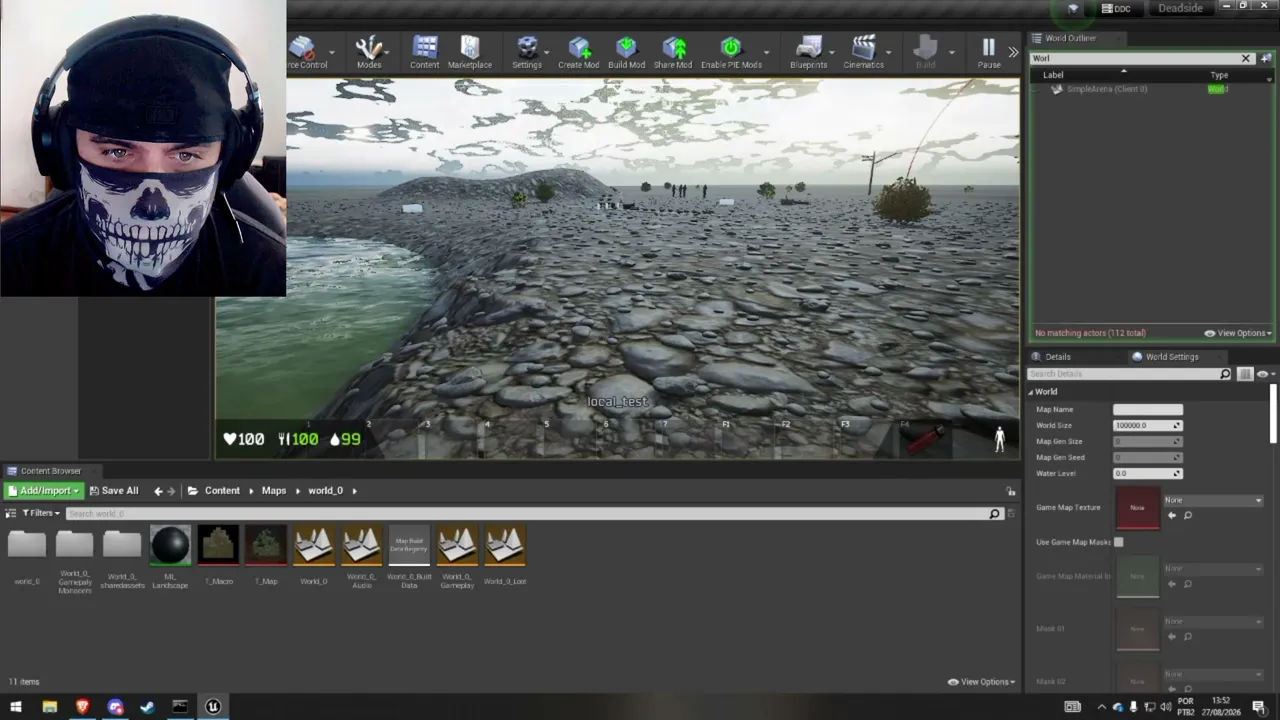Image resolution: width=1280 pixels, height=720 pixels.
Task: Open the Cinematics toolbar button
Action: (864, 52)
